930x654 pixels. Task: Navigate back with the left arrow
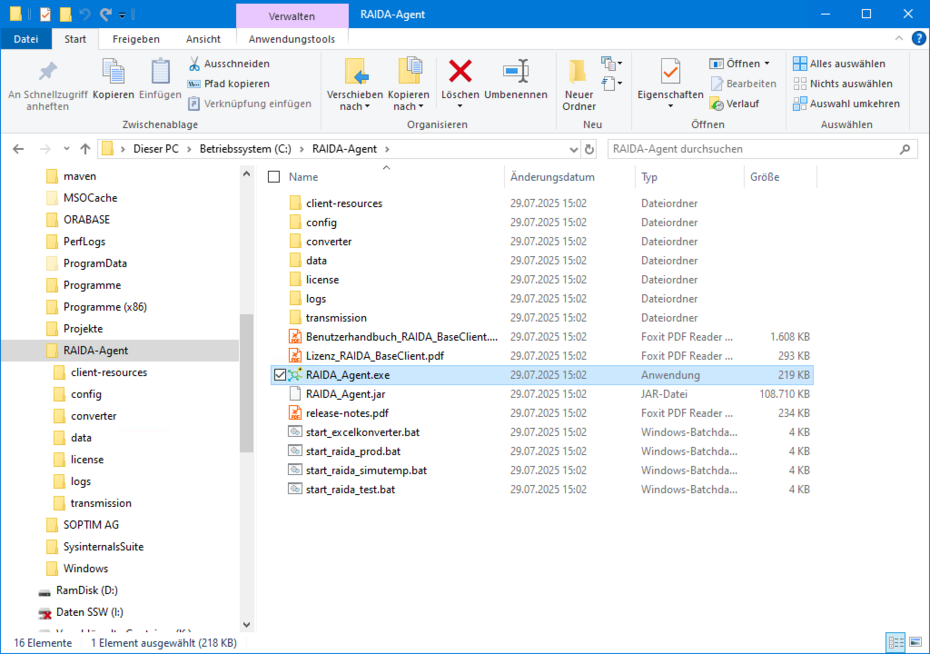tap(18, 149)
